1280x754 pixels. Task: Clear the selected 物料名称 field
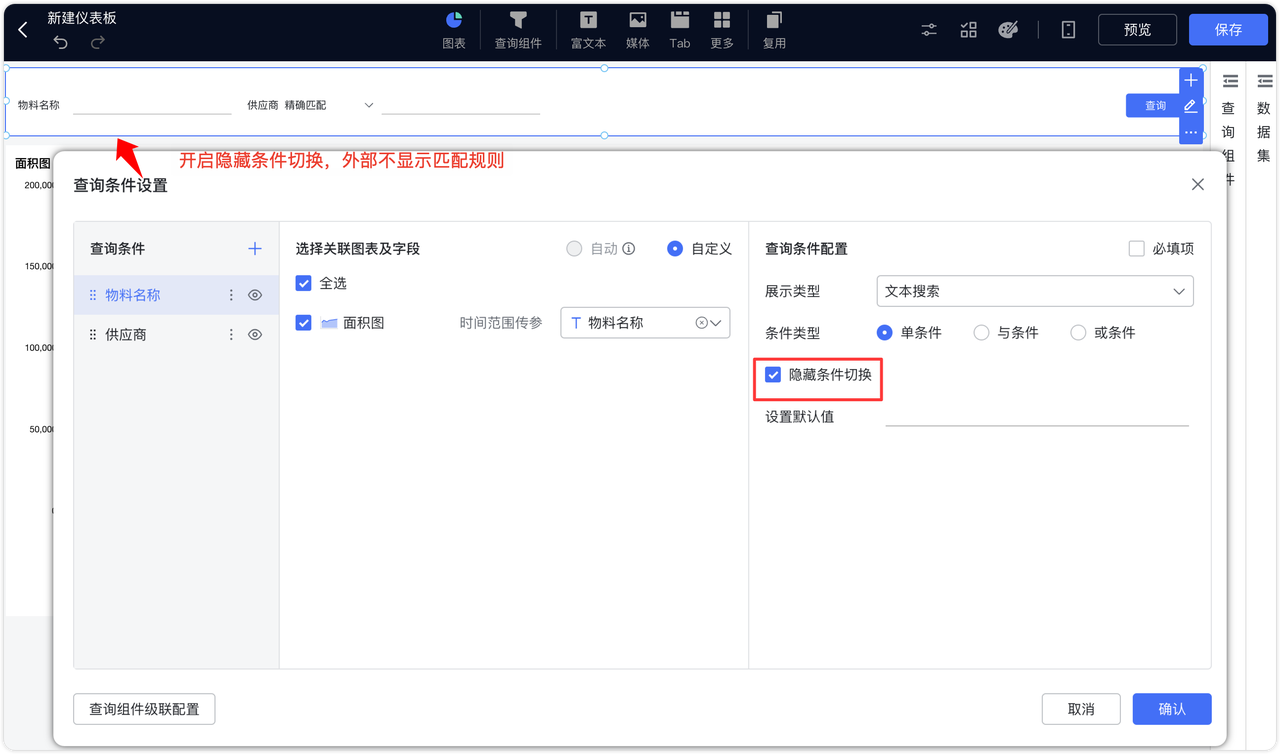coord(701,323)
